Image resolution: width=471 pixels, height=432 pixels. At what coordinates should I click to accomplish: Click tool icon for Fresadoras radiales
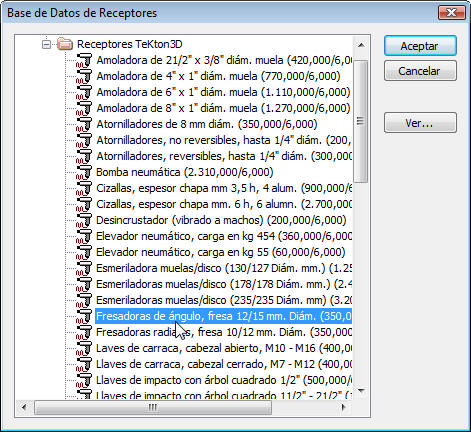coord(84,332)
